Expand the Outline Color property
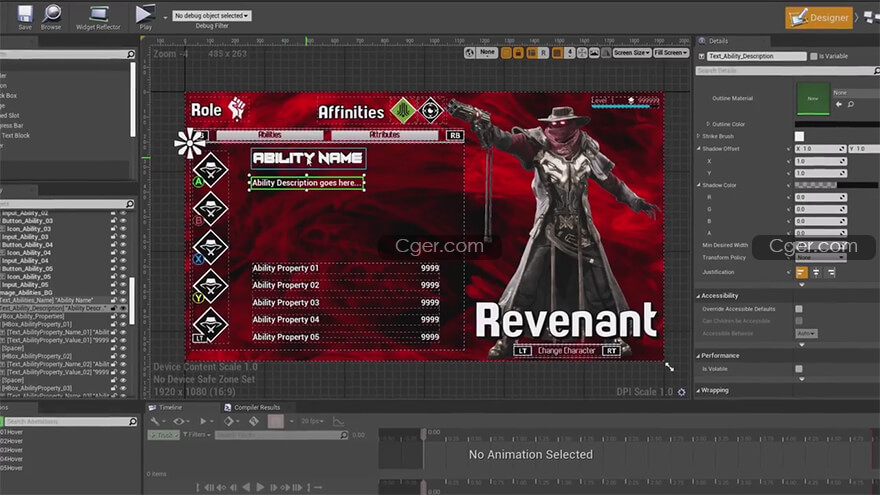 (x=708, y=124)
